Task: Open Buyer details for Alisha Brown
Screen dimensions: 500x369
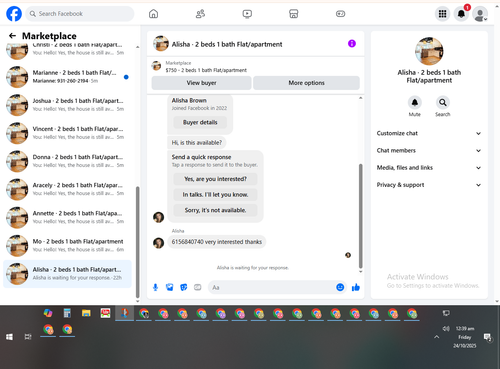Action: click(200, 122)
